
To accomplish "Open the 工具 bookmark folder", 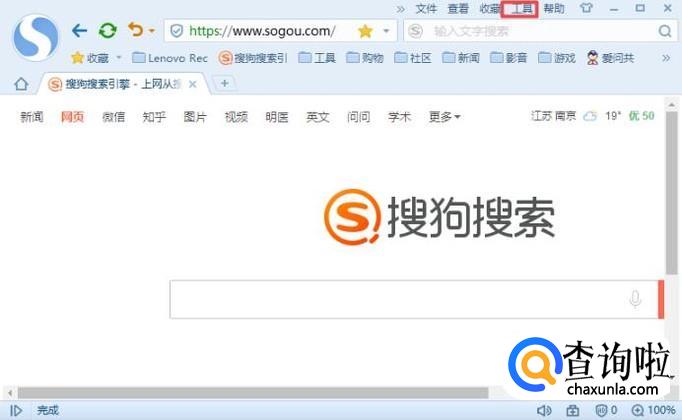I will [317, 58].
